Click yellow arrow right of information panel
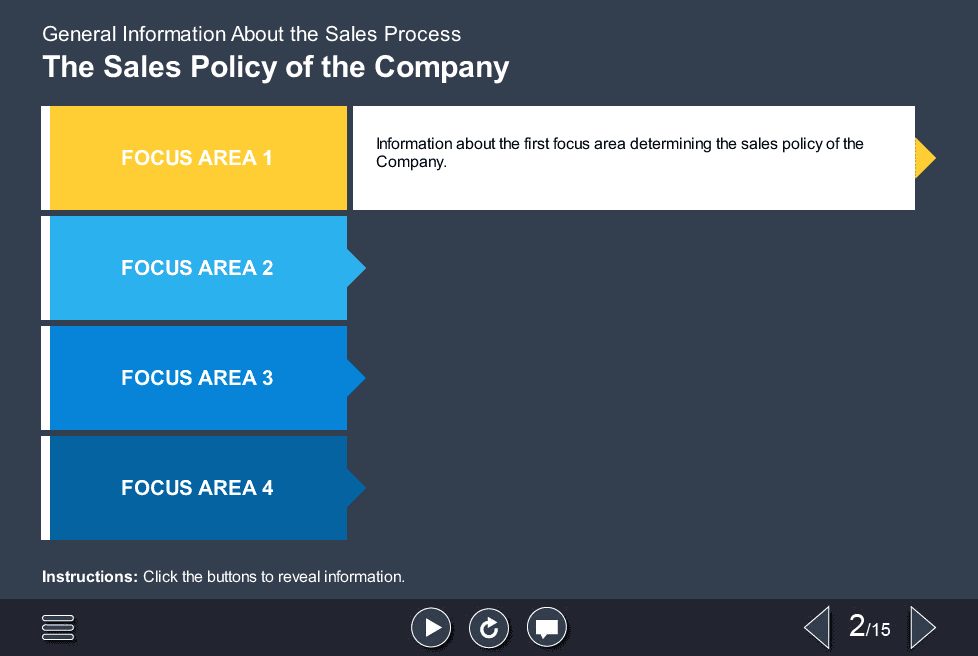The image size is (978, 656). pyautogui.click(x=924, y=158)
